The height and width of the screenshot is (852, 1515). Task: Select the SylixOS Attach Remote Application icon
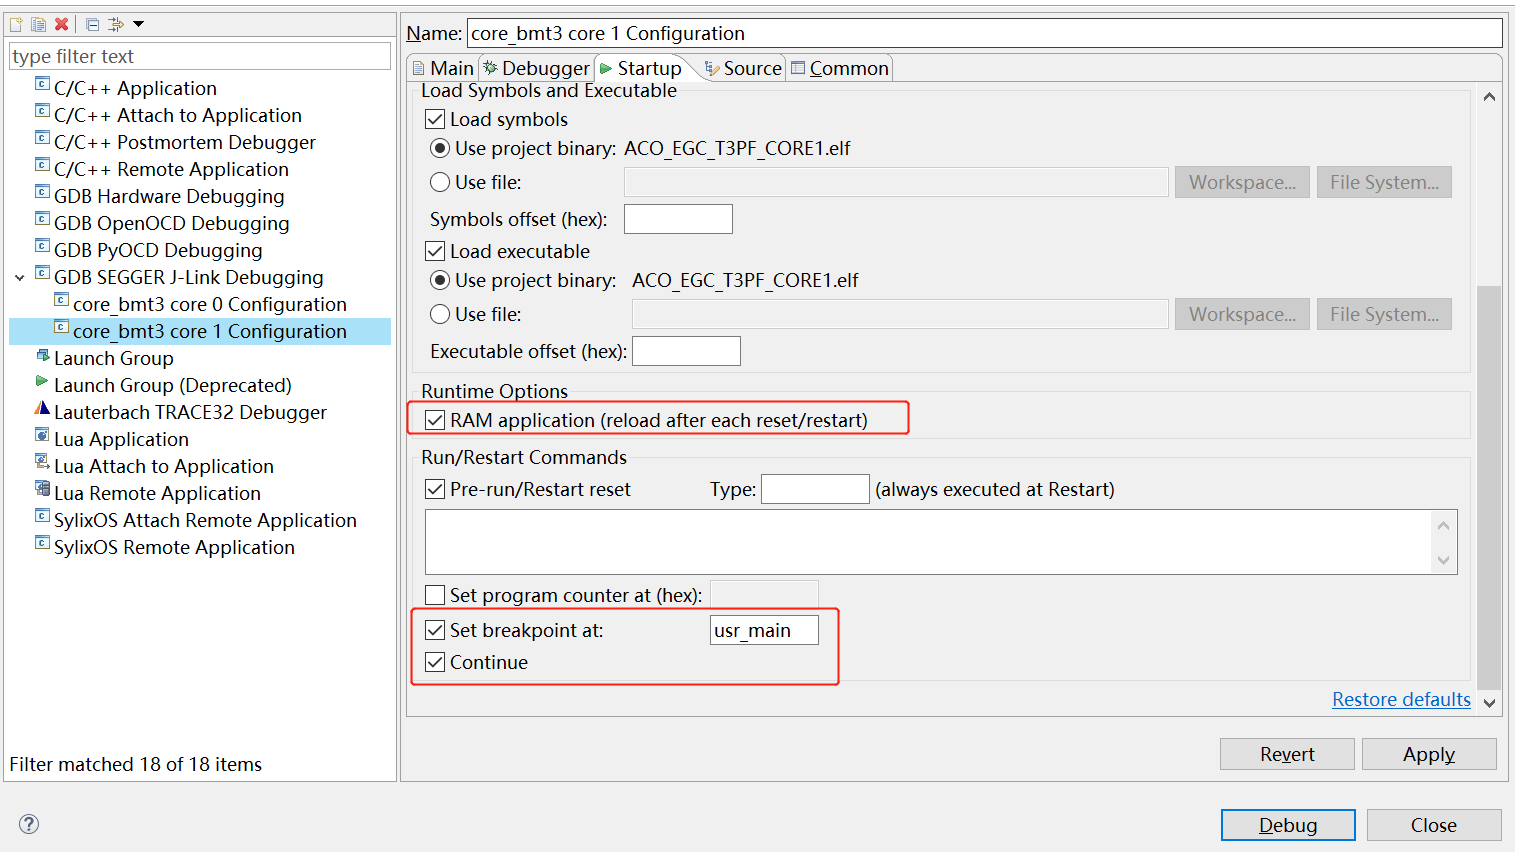[42, 515]
